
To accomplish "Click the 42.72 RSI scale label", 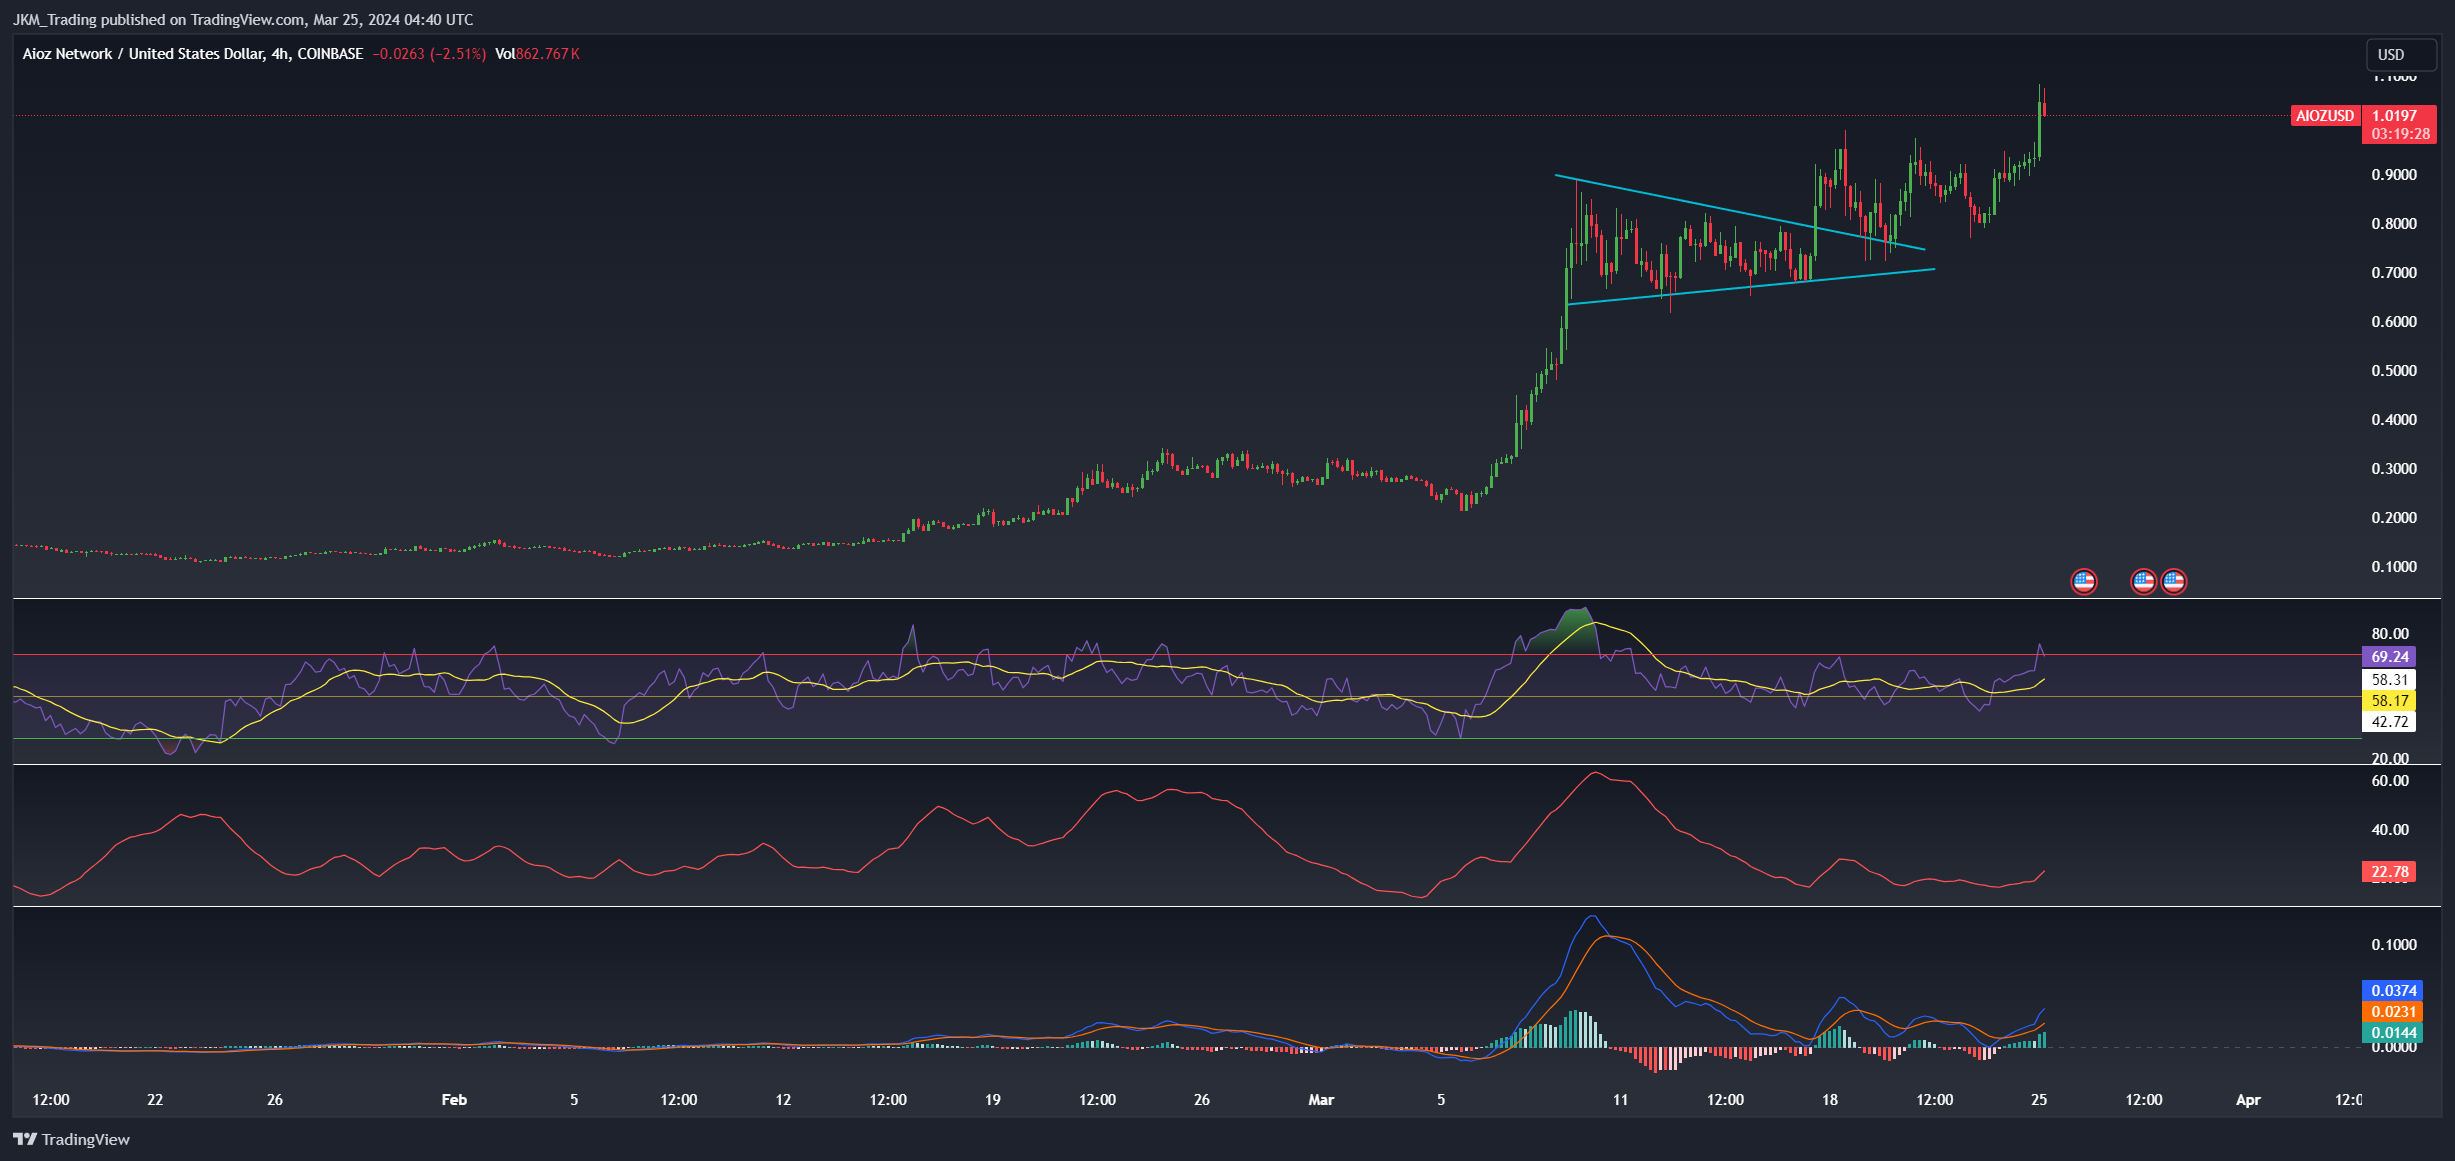I will point(2389,722).
